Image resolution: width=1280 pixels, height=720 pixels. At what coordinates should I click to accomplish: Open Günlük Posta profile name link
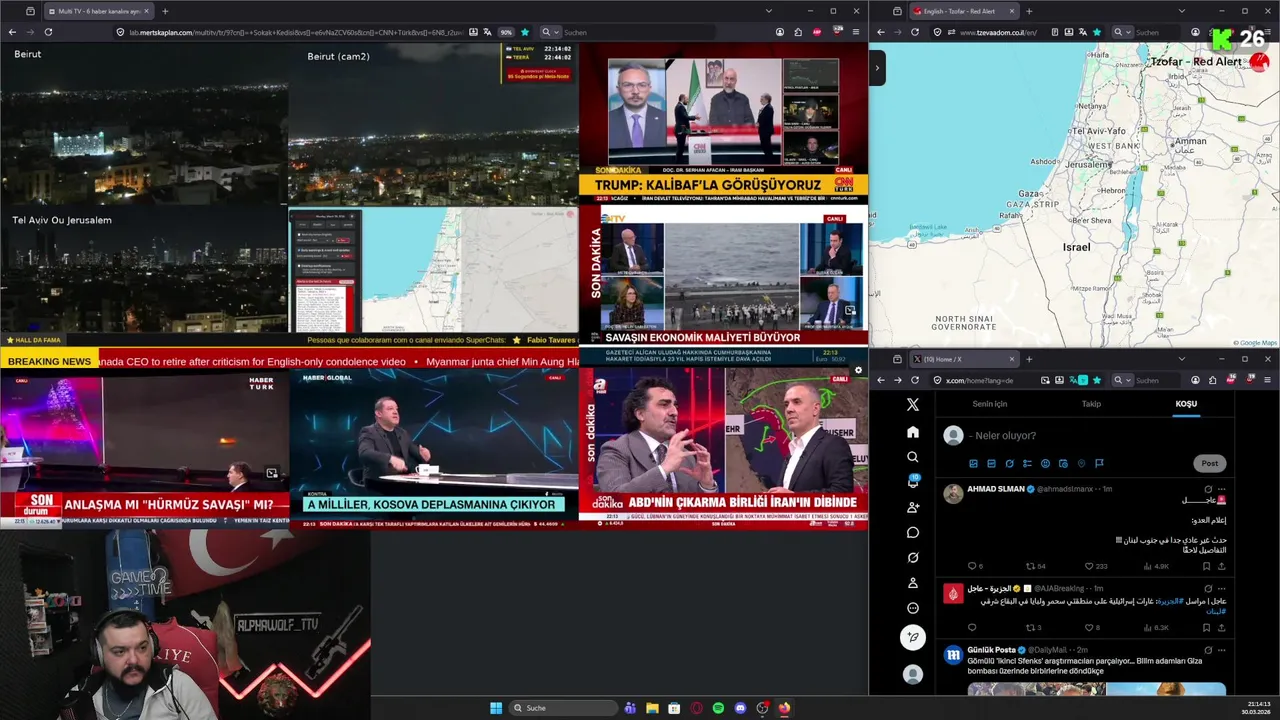991,650
